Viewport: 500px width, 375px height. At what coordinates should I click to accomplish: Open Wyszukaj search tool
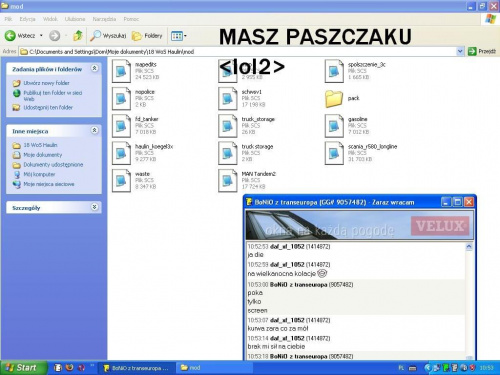click(x=108, y=36)
